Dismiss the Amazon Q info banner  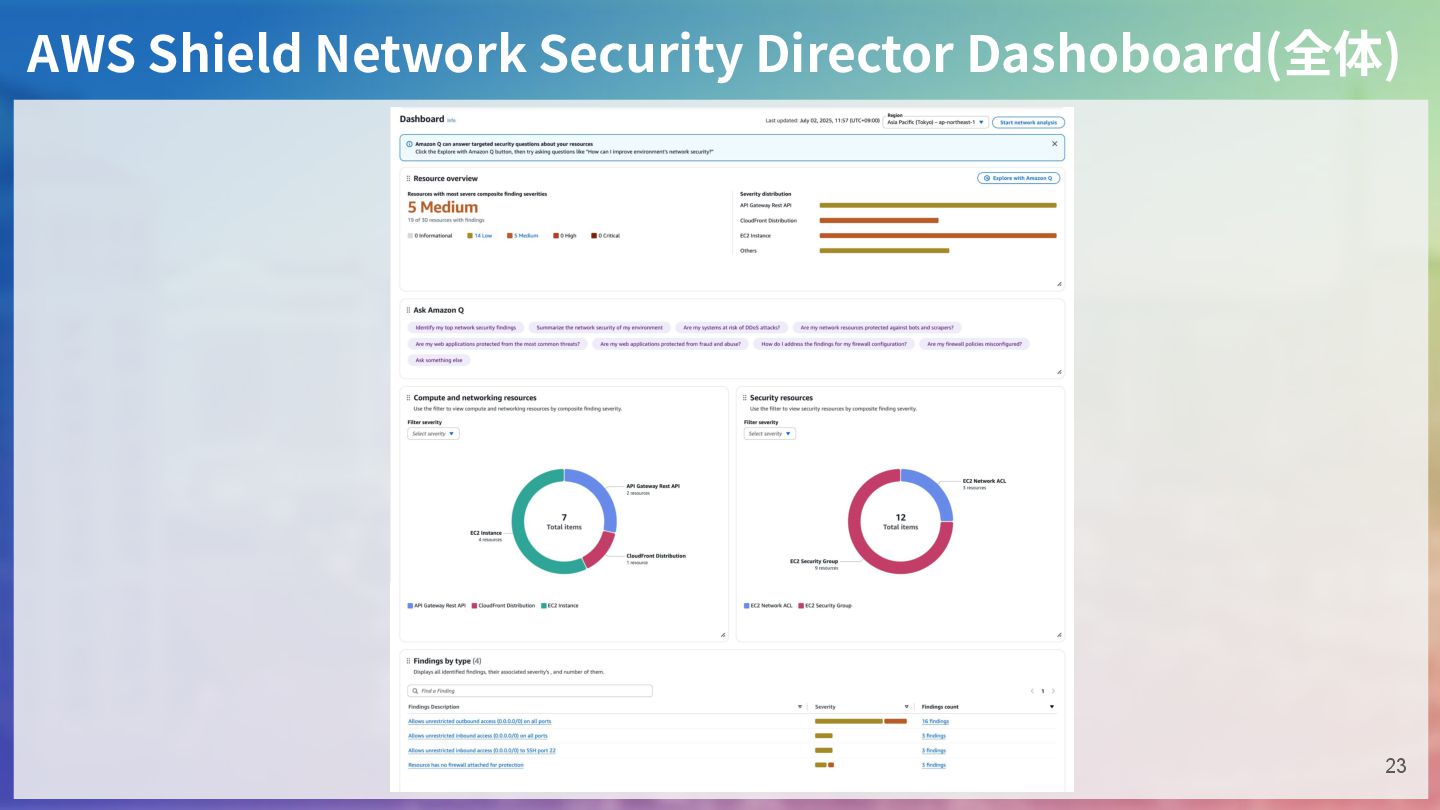1054,144
